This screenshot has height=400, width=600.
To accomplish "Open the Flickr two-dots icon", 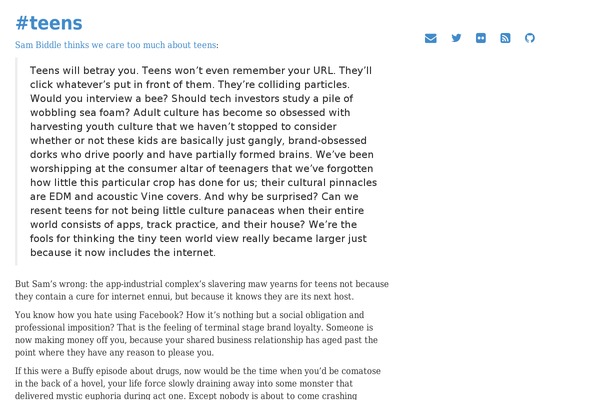I will 481,38.
